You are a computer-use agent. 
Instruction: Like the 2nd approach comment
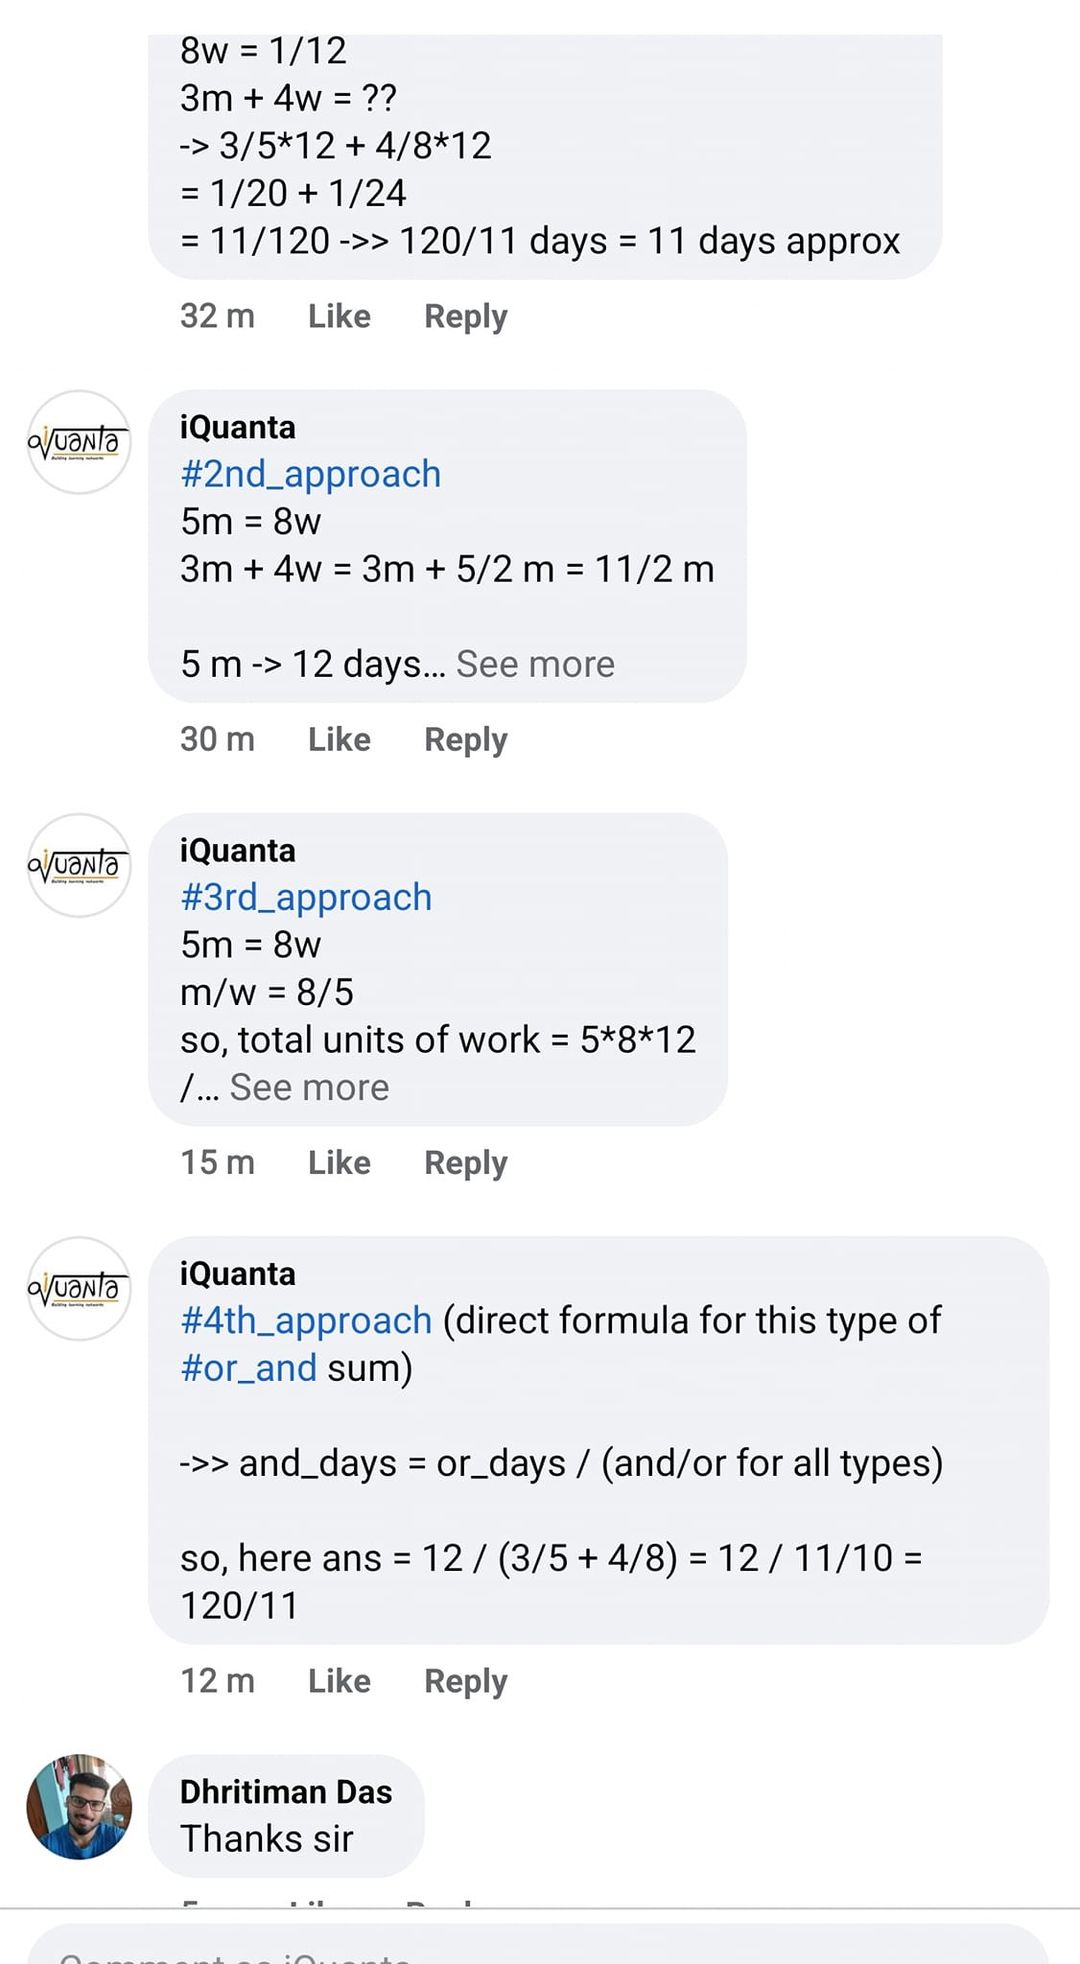(x=339, y=739)
